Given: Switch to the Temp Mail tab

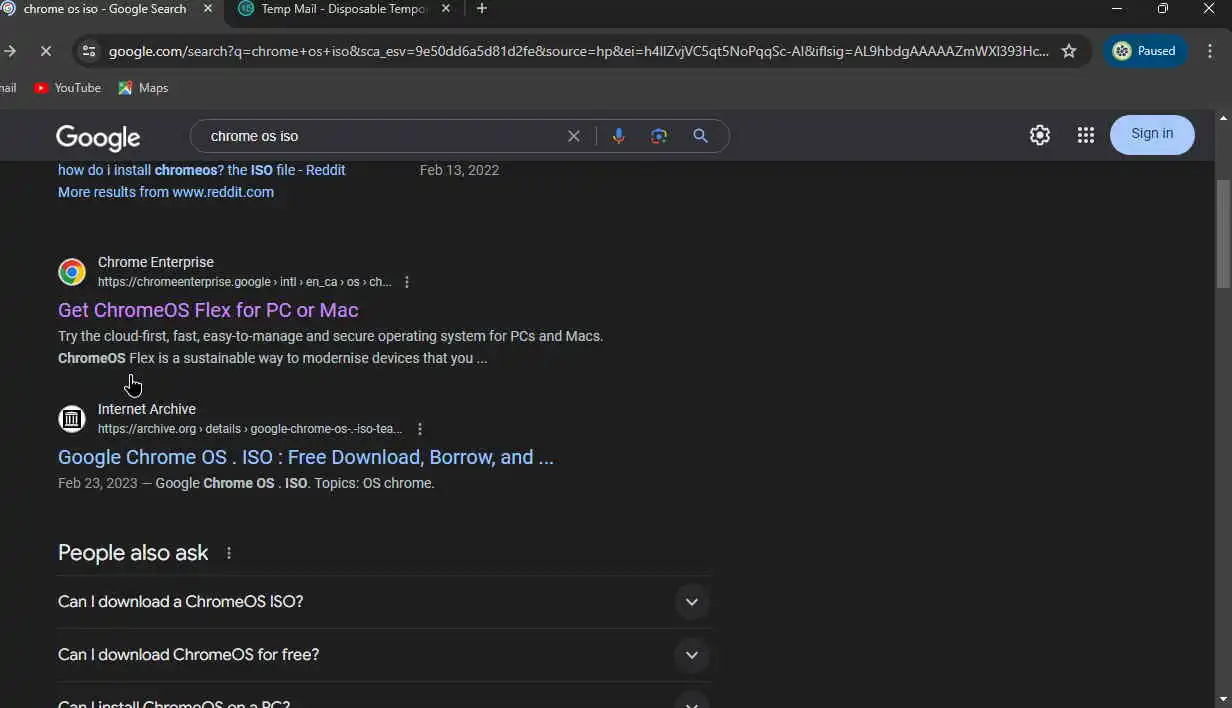Looking at the screenshot, I should [x=344, y=9].
